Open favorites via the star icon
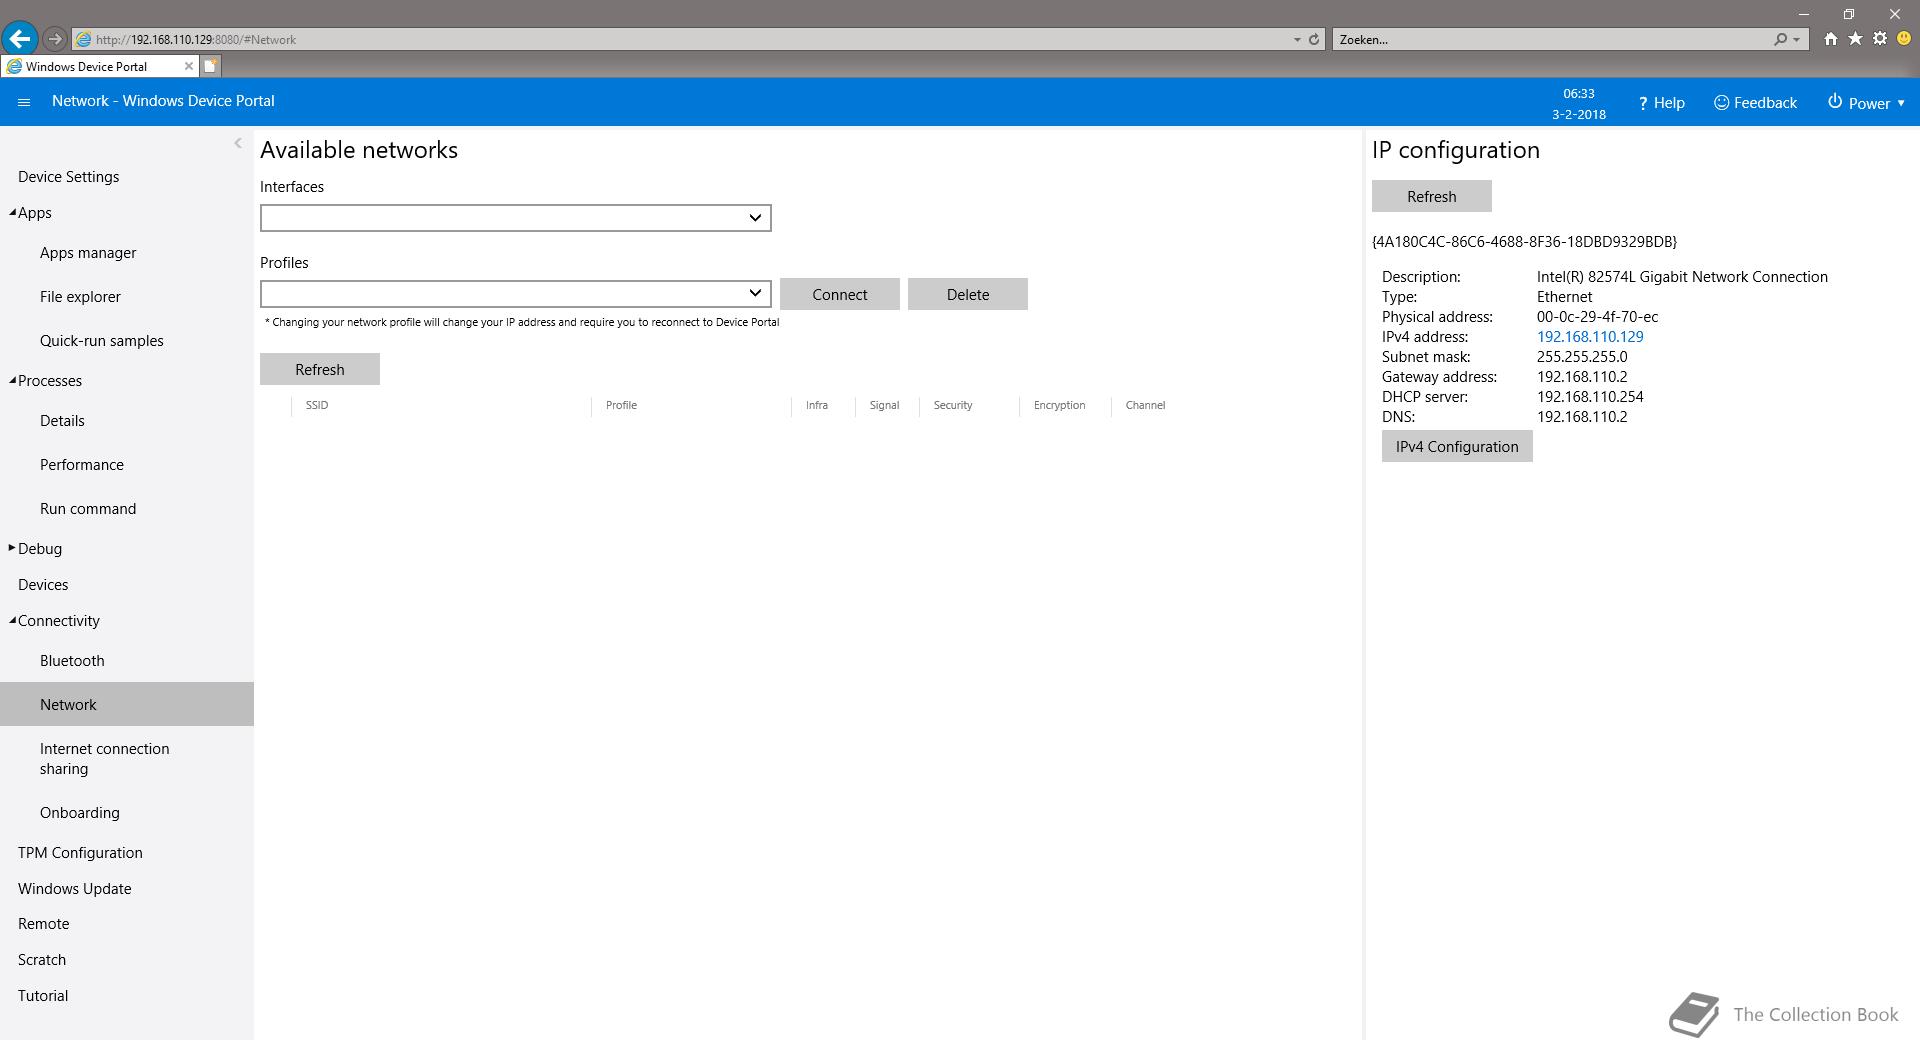The image size is (1920, 1040). tap(1855, 39)
